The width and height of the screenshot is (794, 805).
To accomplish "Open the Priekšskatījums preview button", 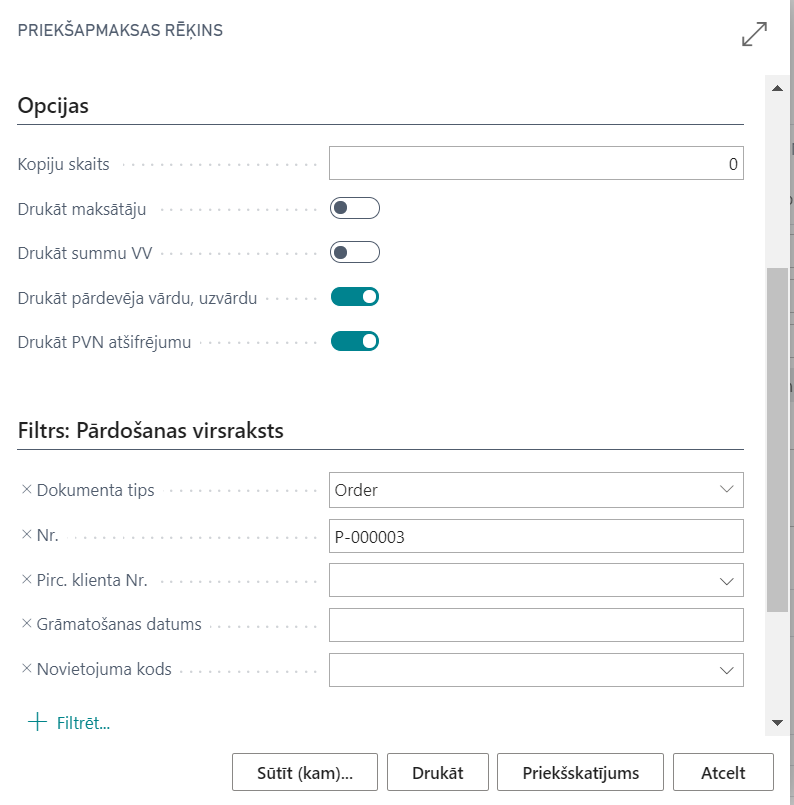I will (580, 772).
